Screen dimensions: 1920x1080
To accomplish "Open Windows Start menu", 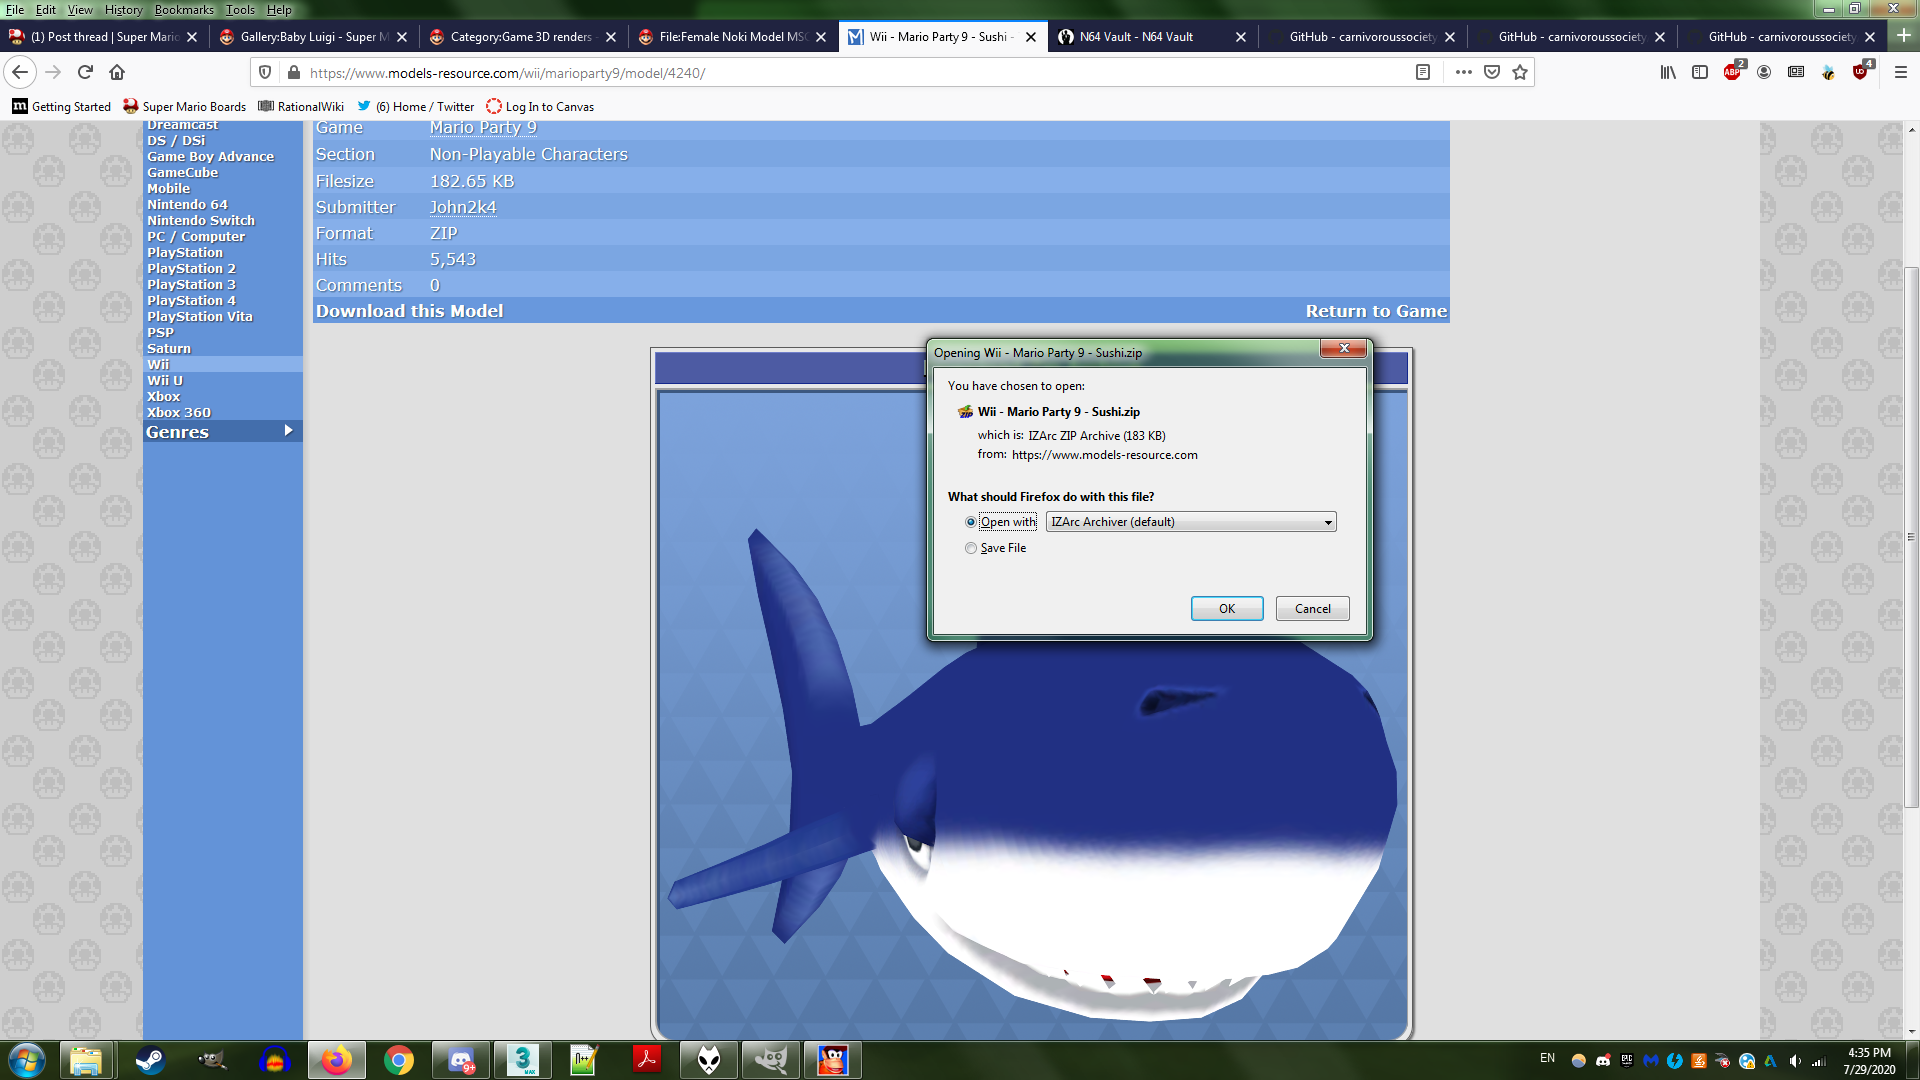I will [x=27, y=1060].
